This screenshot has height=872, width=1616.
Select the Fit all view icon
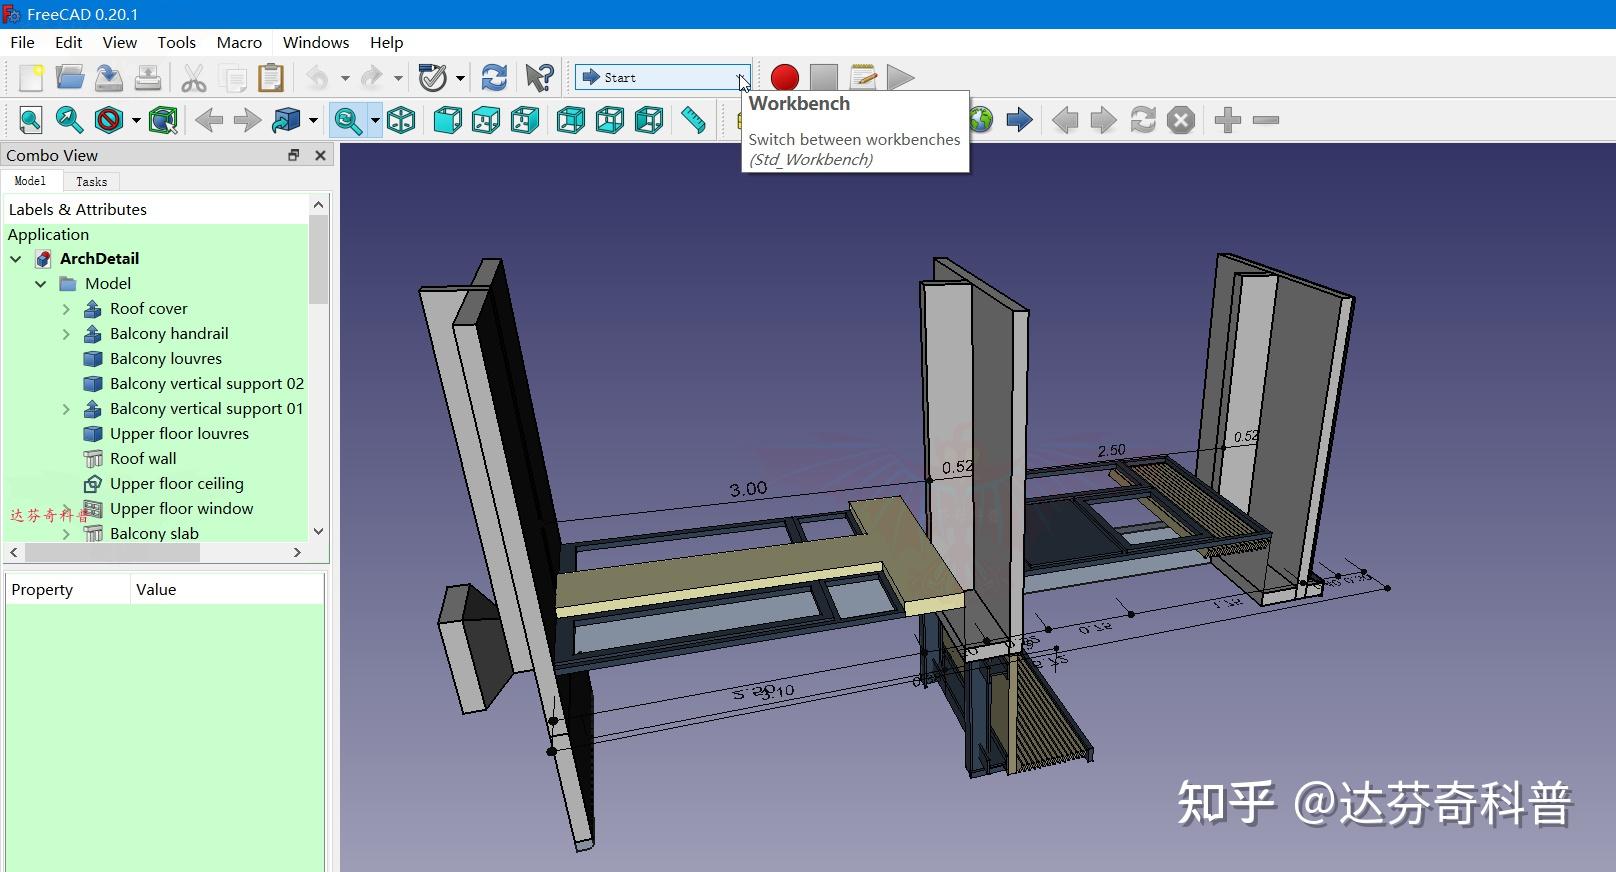click(x=31, y=120)
